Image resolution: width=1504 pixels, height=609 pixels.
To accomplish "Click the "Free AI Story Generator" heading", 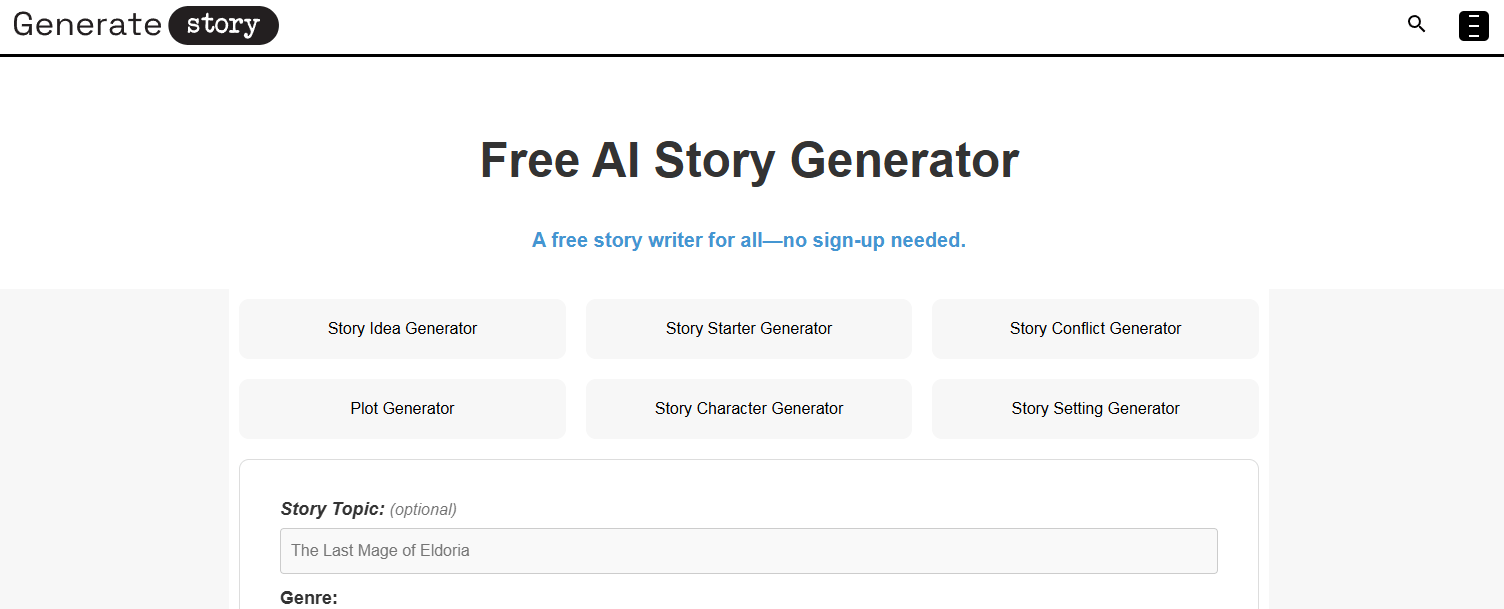I will [x=748, y=160].
